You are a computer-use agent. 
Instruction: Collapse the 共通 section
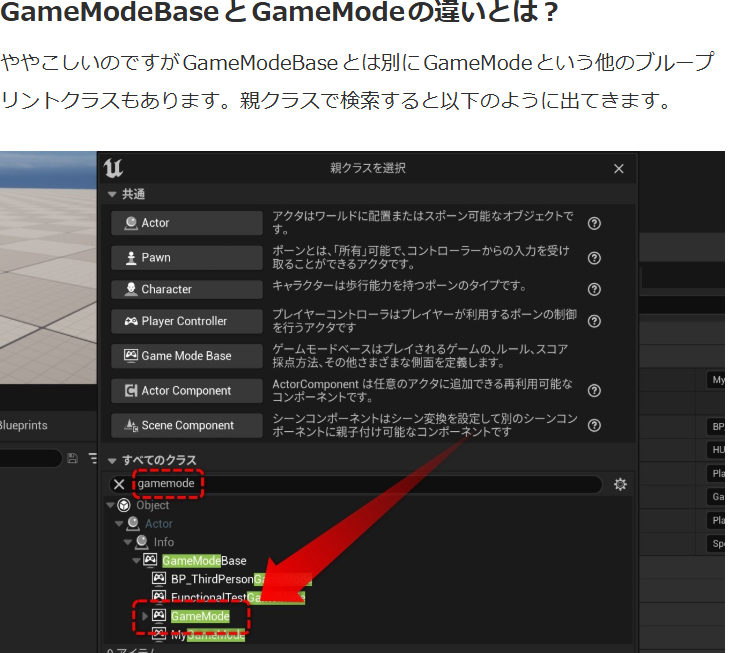(x=112, y=194)
